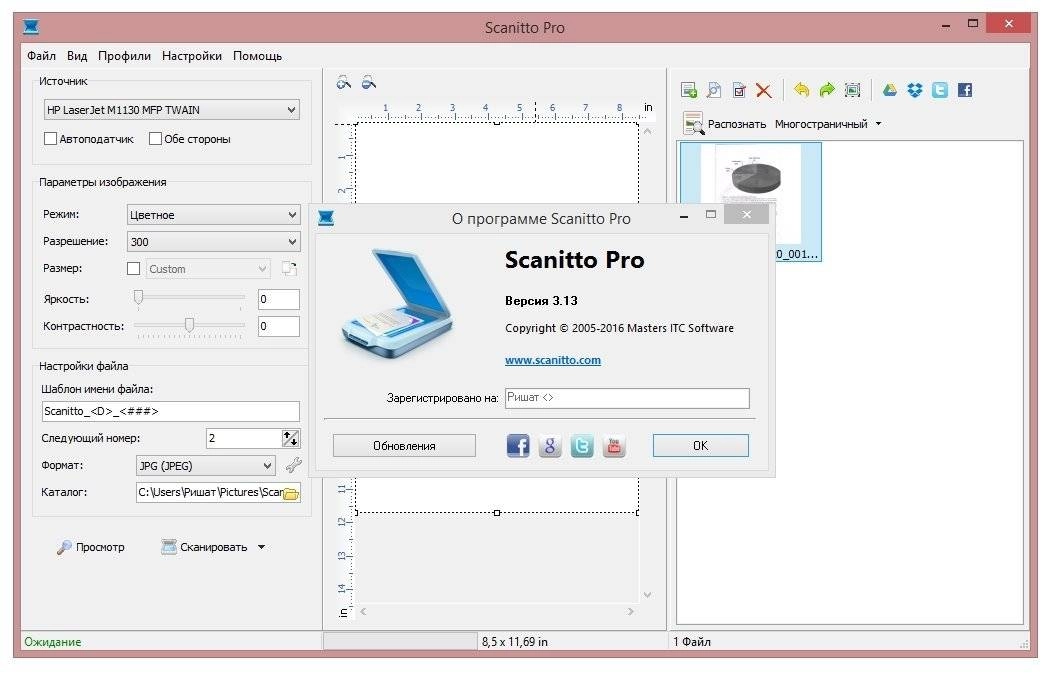Screen dimensions: 1055x677
Task: Open the Режим Цветное dropdown
Action: pyautogui.click(x=213, y=215)
